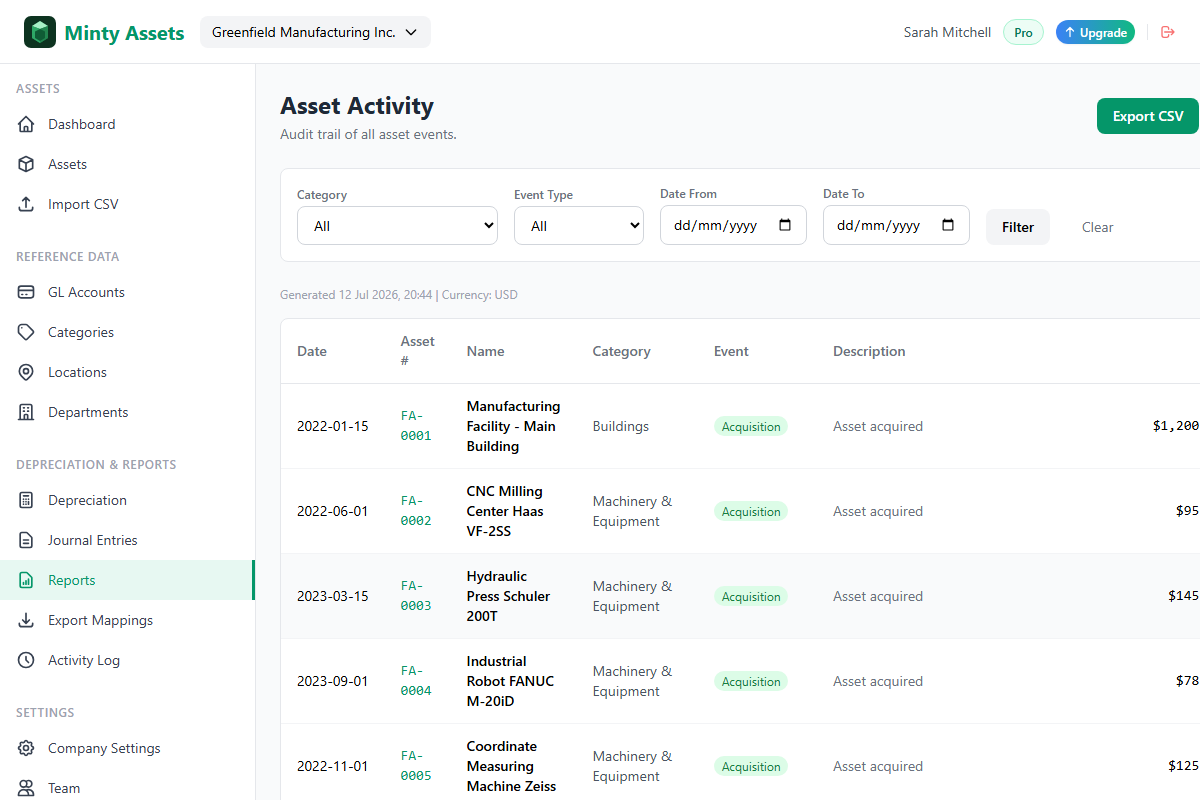
Task: Open the Greenfield Manufacturing Inc. company switcher
Action: click(315, 32)
